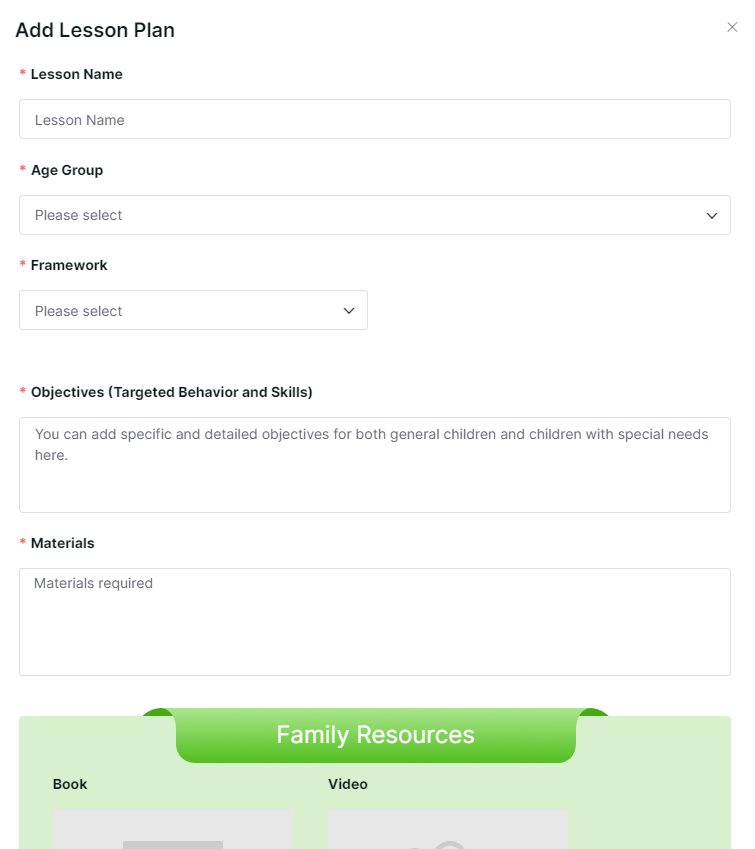
Task: Open the Age Group select box
Action: tap(375, 215)
